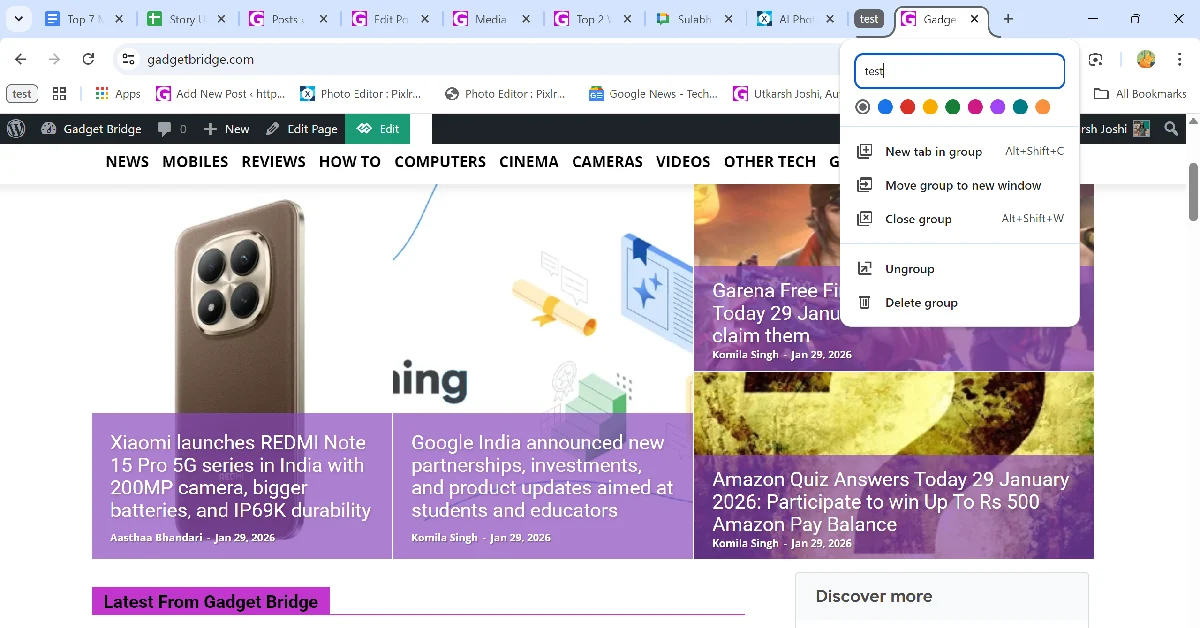This screenshot has width=1200, height=628.
Task: Expand the New menu in WordPress admin bar
Action: (x=226, y=129)
